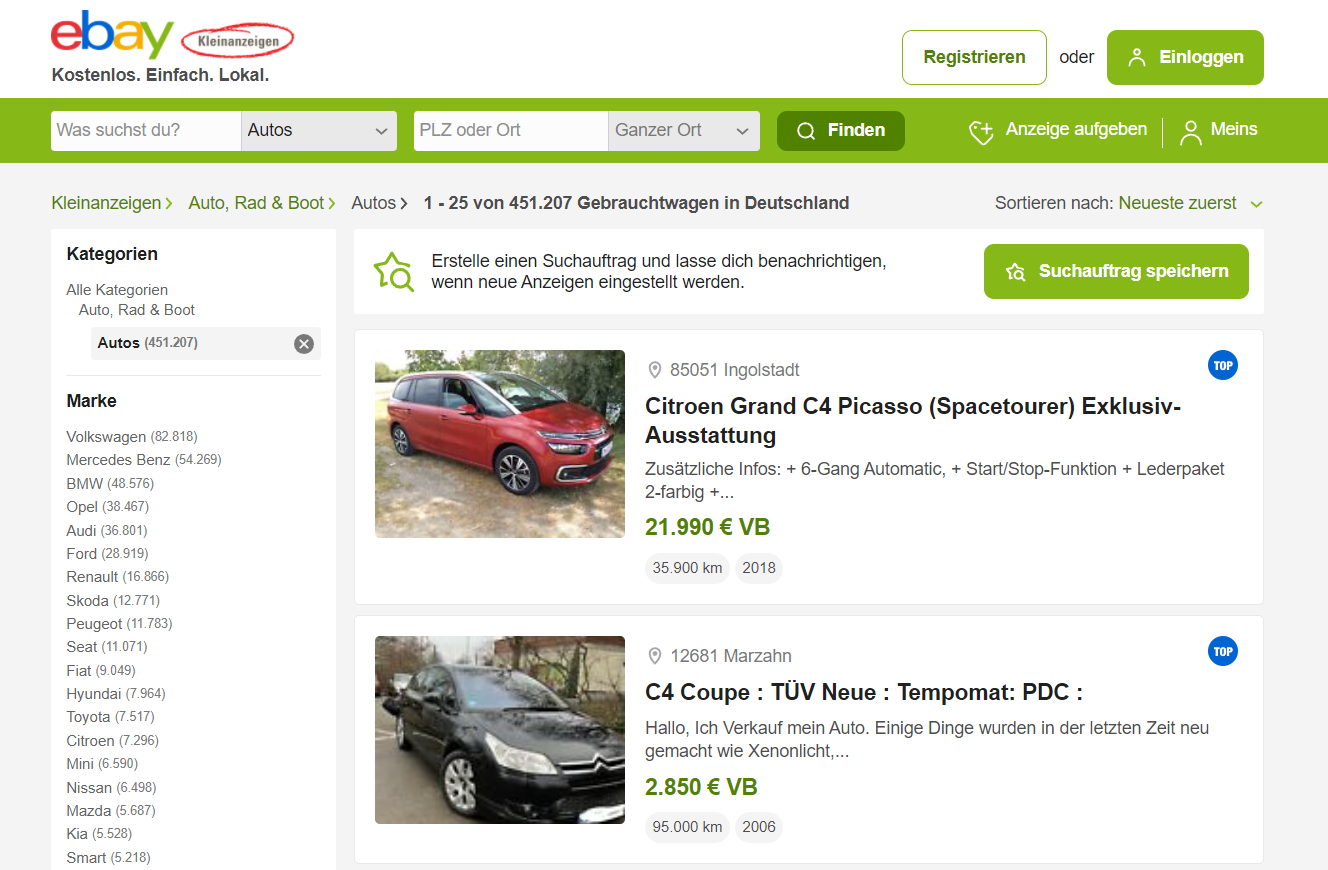Open C4 Coupe TÜV Neue listing title
The image size is (1328, 870).
click(x=864, y=693)
